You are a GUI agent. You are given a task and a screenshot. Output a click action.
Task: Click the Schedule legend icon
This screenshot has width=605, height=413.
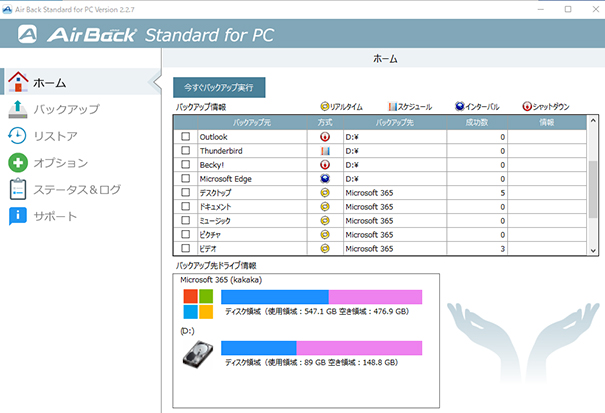[392, 107]
